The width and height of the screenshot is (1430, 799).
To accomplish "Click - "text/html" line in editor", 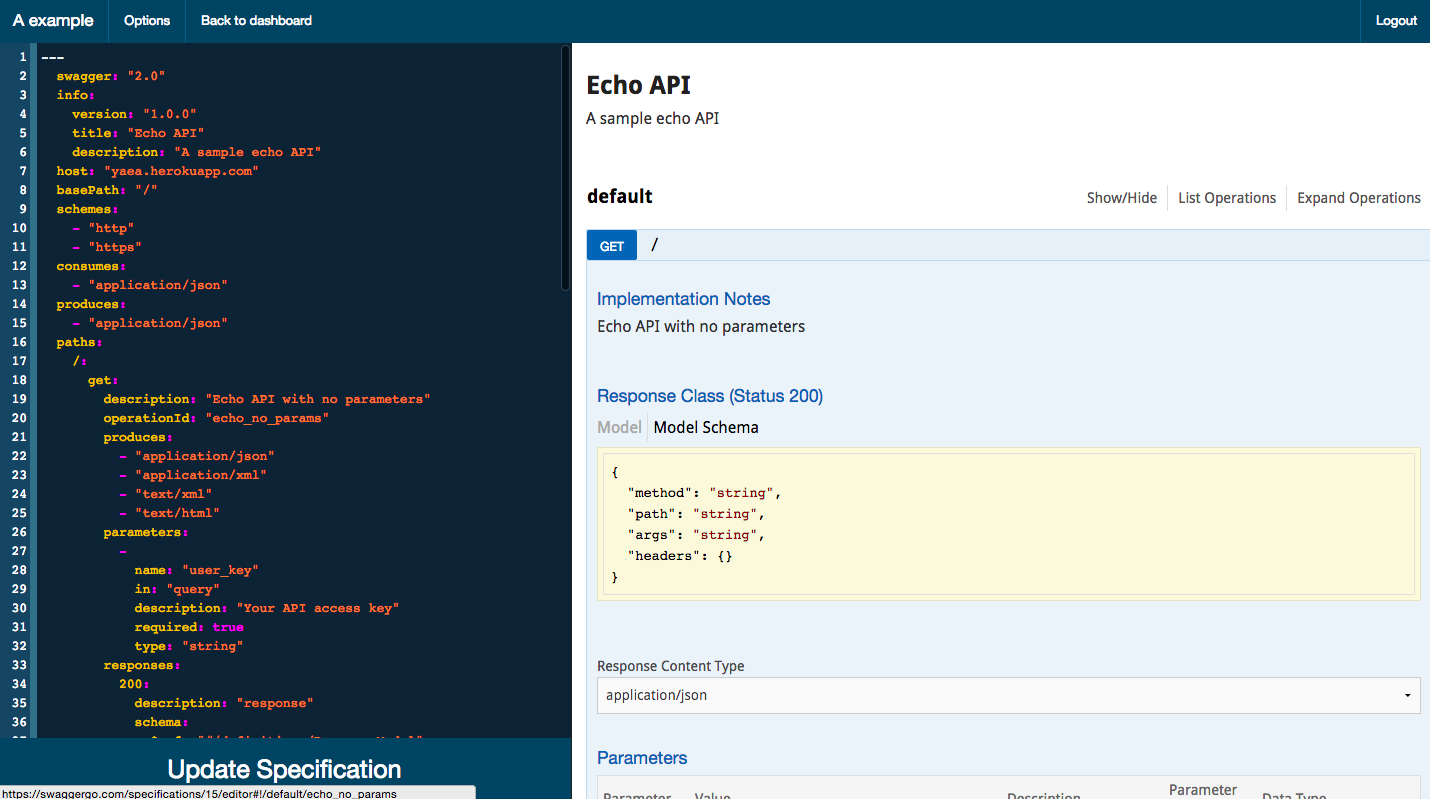I will [169, 513].
